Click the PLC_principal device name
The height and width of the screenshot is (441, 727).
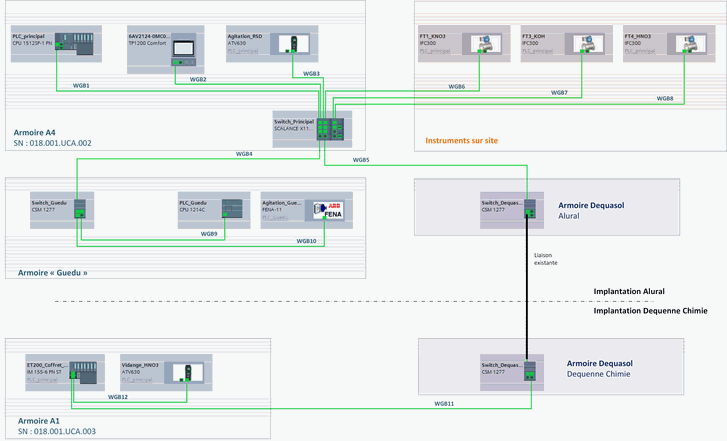(x=28, y=36)
